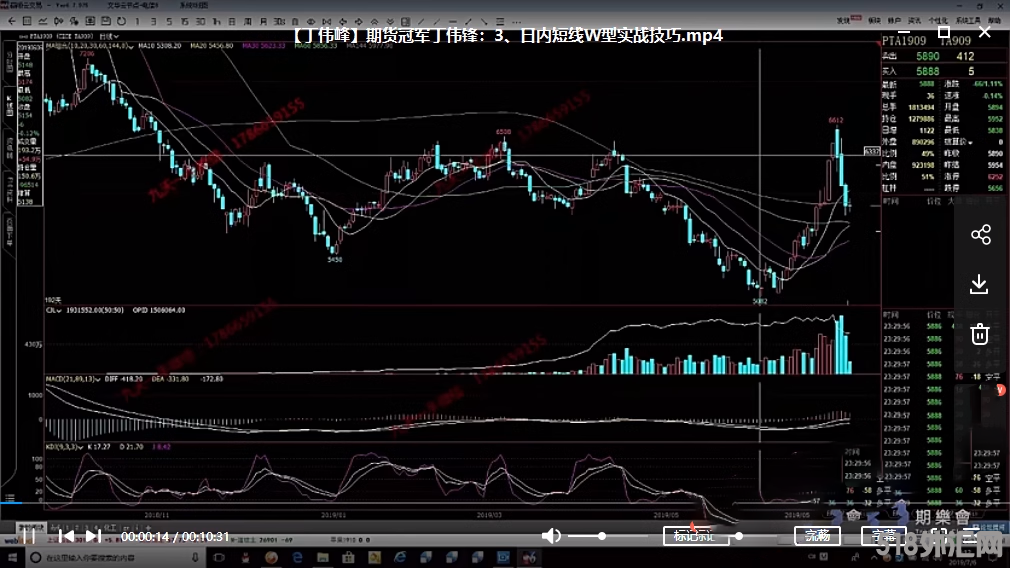Image resolution: width=1010 pixels, height=568 pixels.
Task: Pause the video playback
Action: click(x=29, y=536)
